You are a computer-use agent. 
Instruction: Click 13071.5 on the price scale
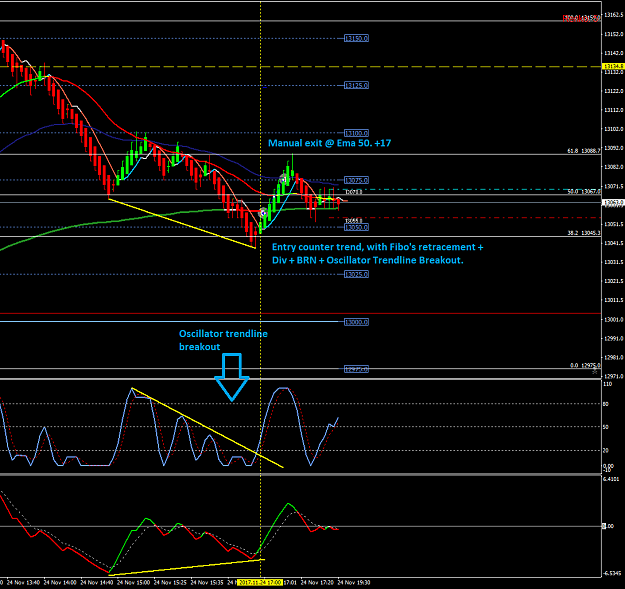point(613,186)
